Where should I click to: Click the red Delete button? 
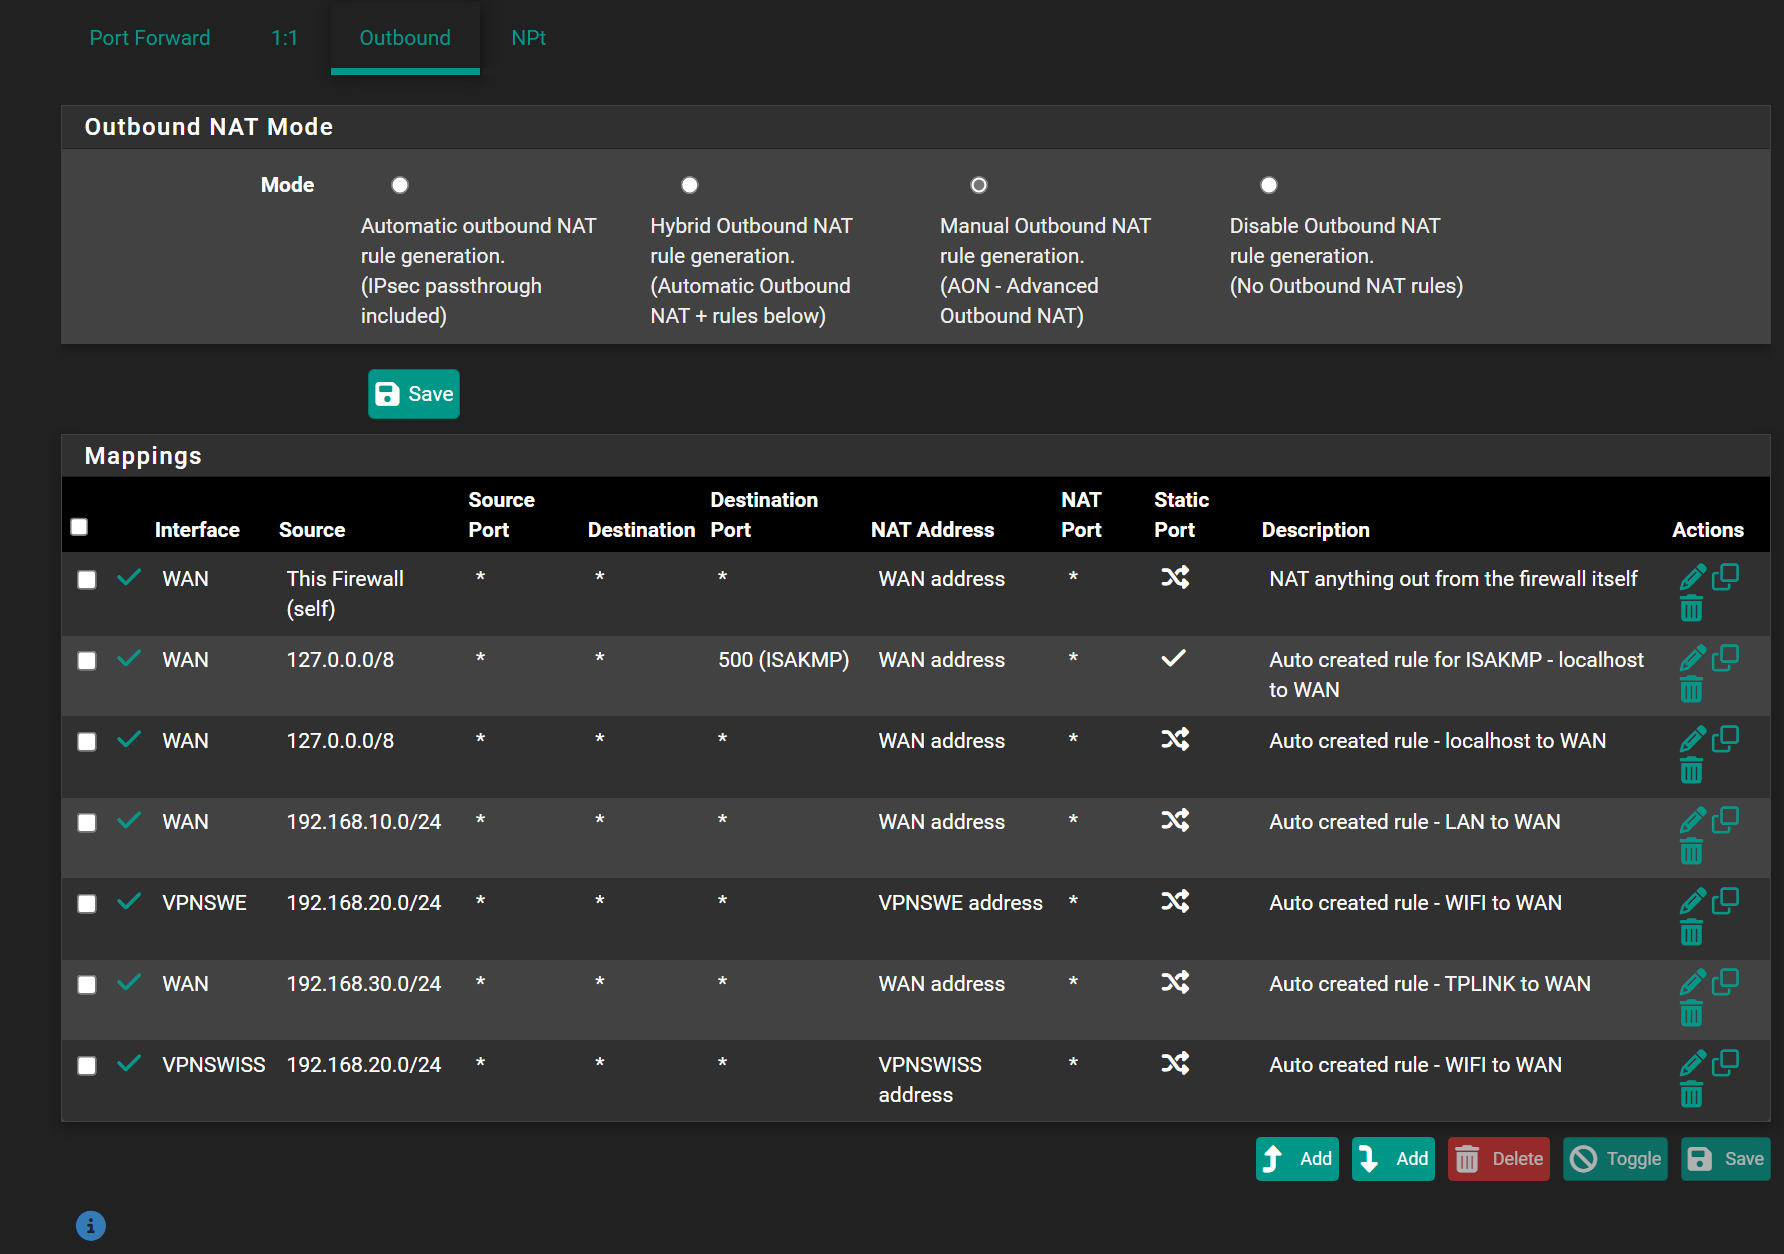1499,1159
